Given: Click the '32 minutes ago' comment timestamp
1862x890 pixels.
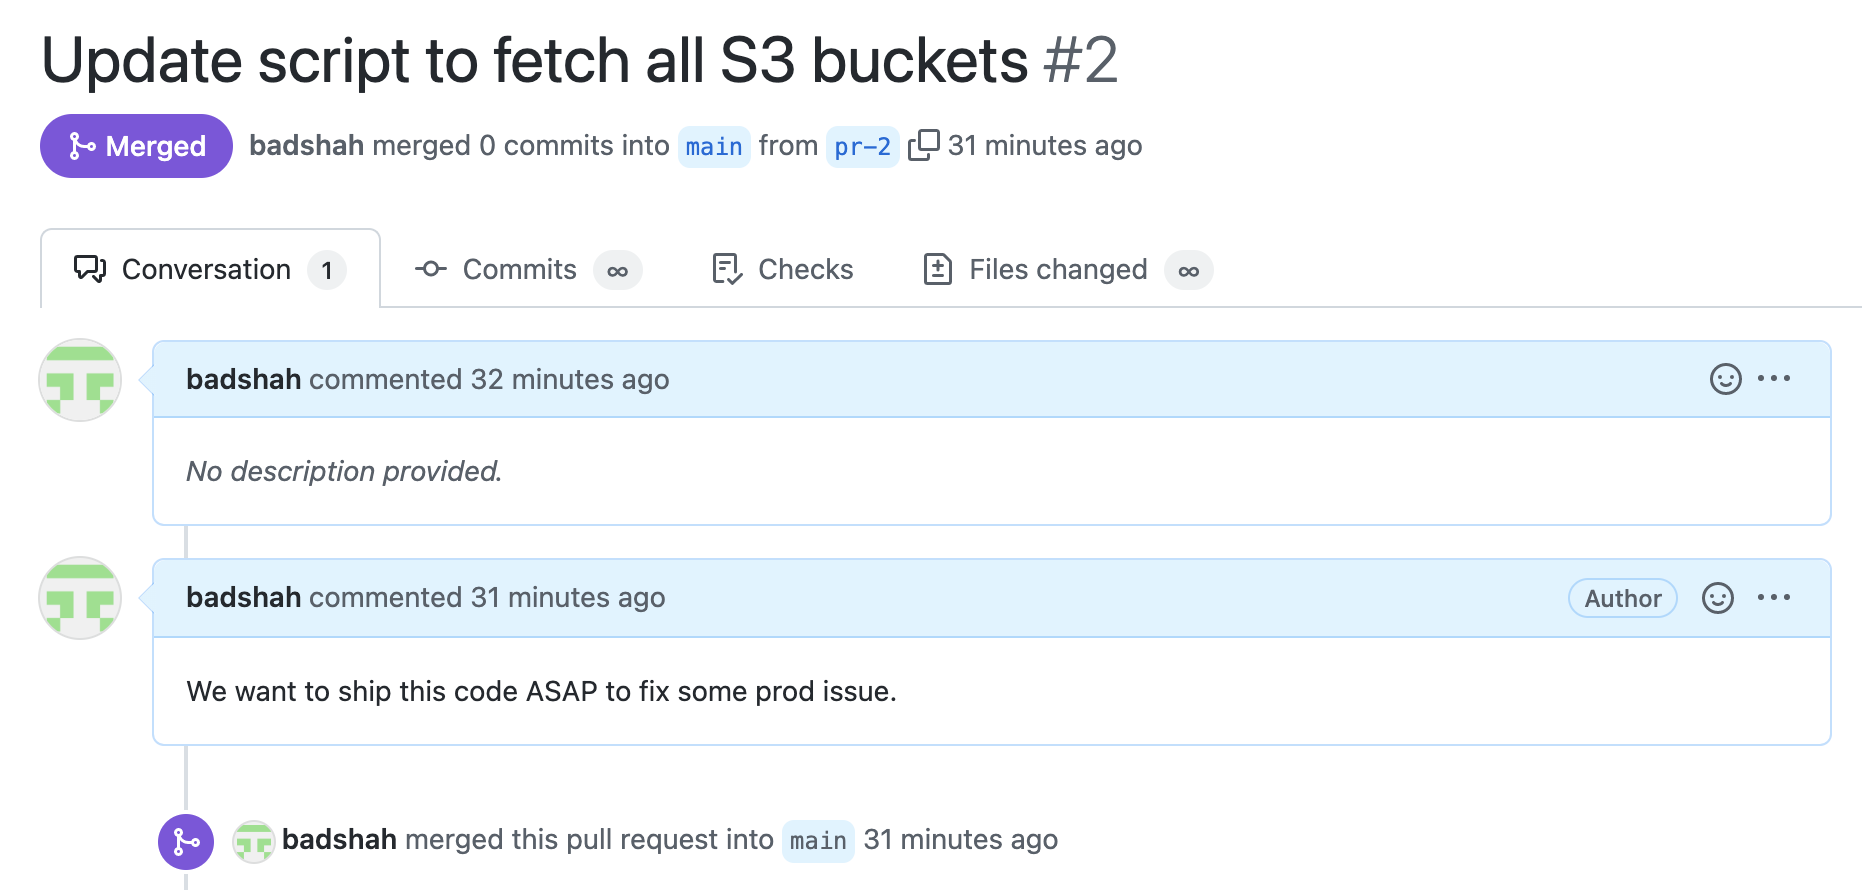Looking at the screenshot, I should coord(570,380).
